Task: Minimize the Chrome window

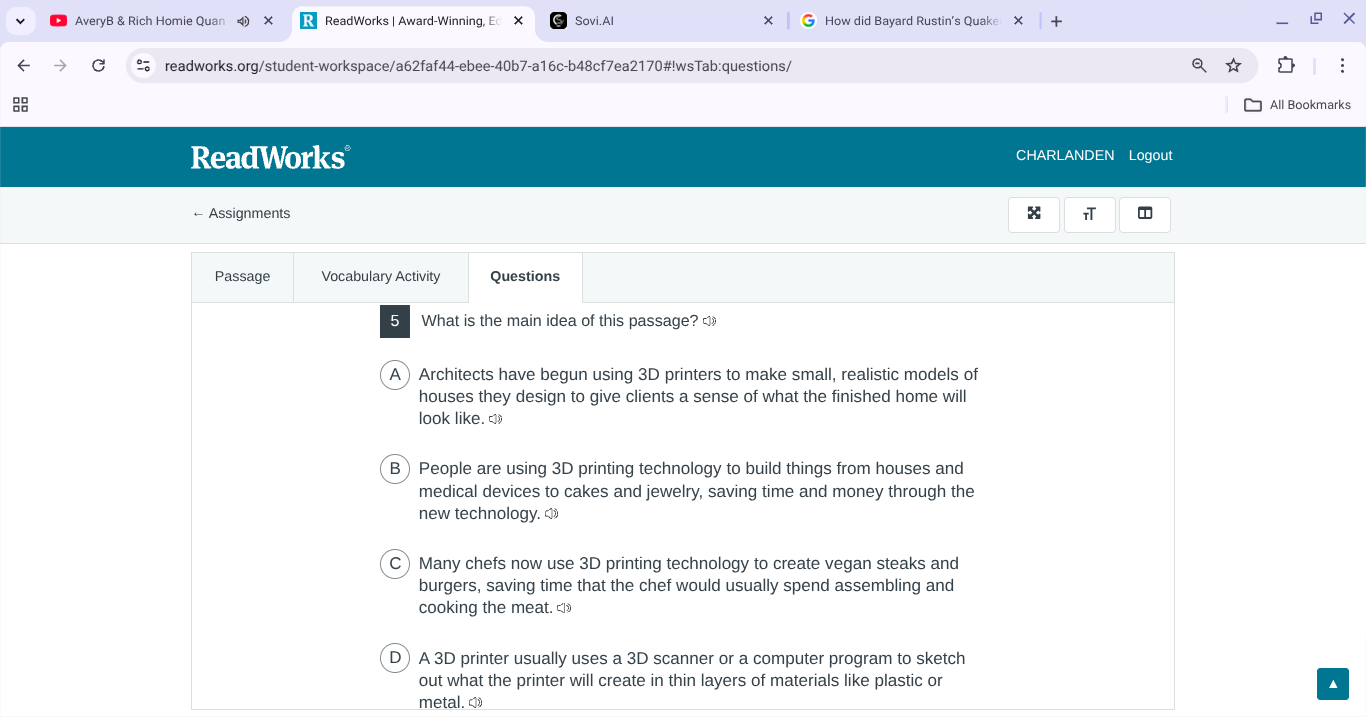Action: pos(1282,21)
